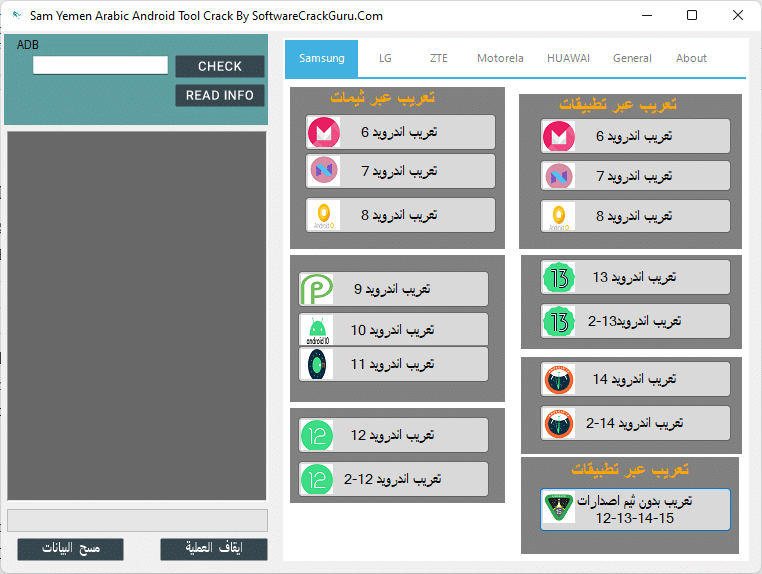This screenshot has height=574, width=762.
Task: Click the Android 12 icon in the '12' row
Action: coord(317,435)
